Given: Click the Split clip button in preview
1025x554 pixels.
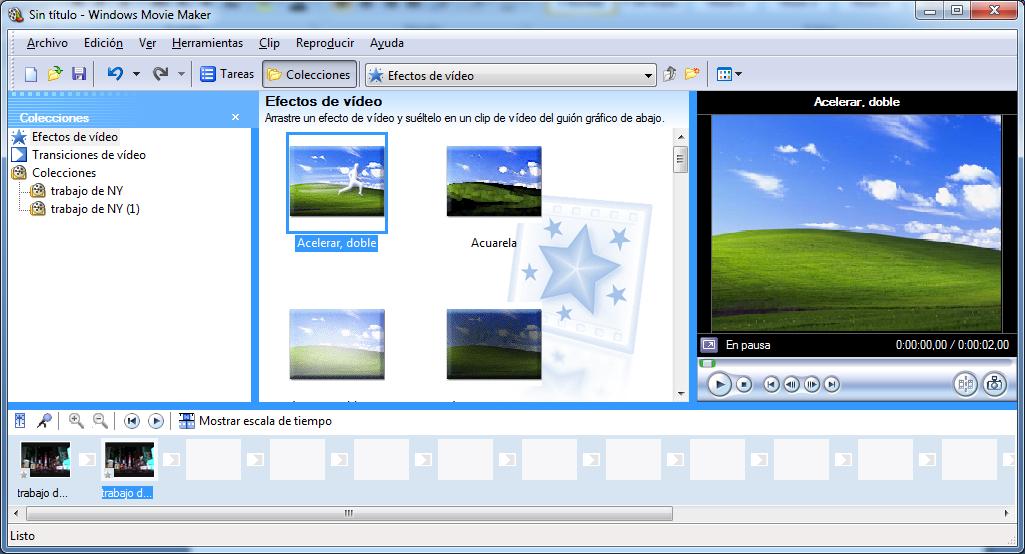Looking at the screenshot, I should pos(965,384).
